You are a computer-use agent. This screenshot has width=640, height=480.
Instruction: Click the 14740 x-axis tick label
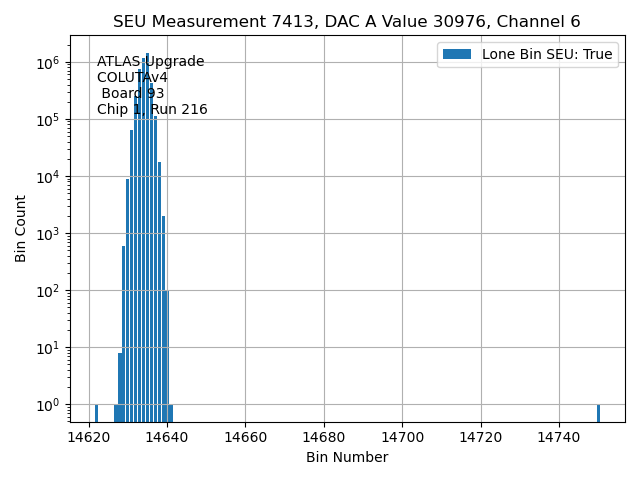pyautogui.click(x=558, y=437)
